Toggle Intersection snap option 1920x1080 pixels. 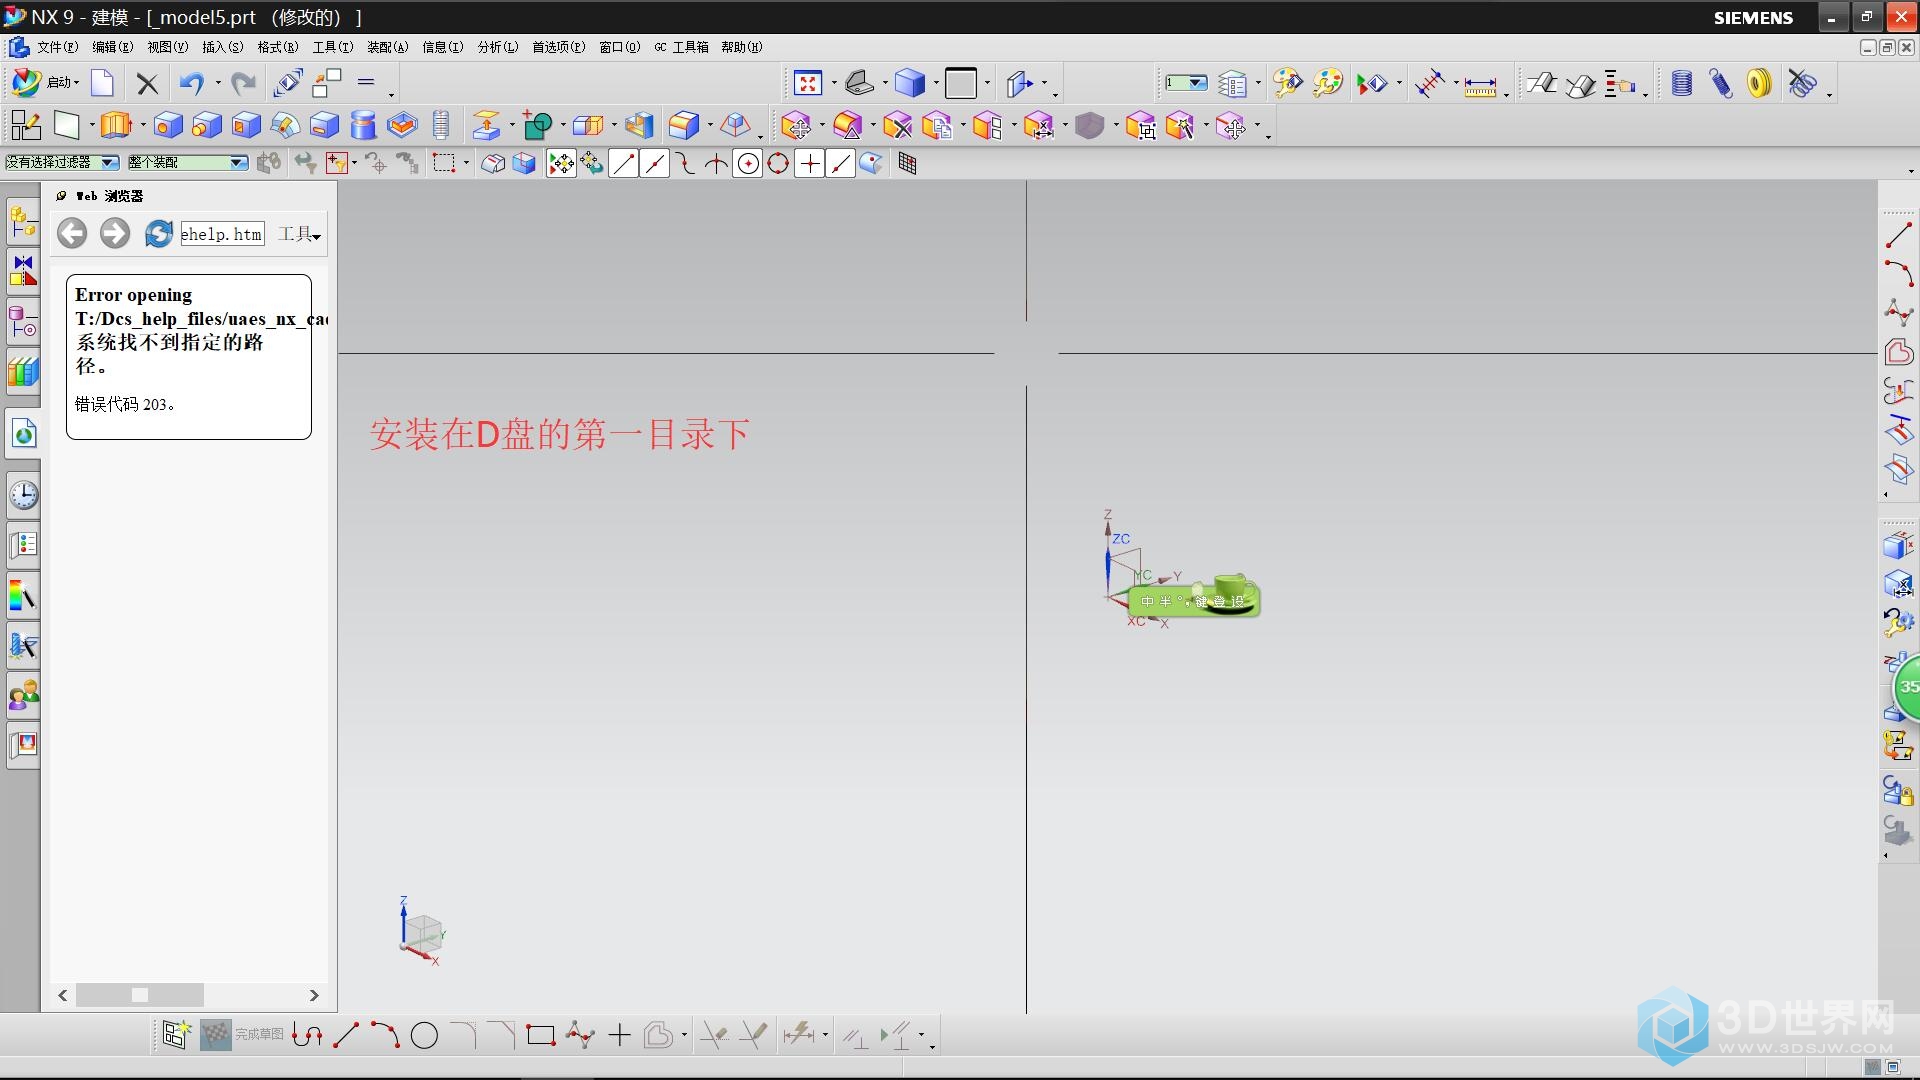716,164
